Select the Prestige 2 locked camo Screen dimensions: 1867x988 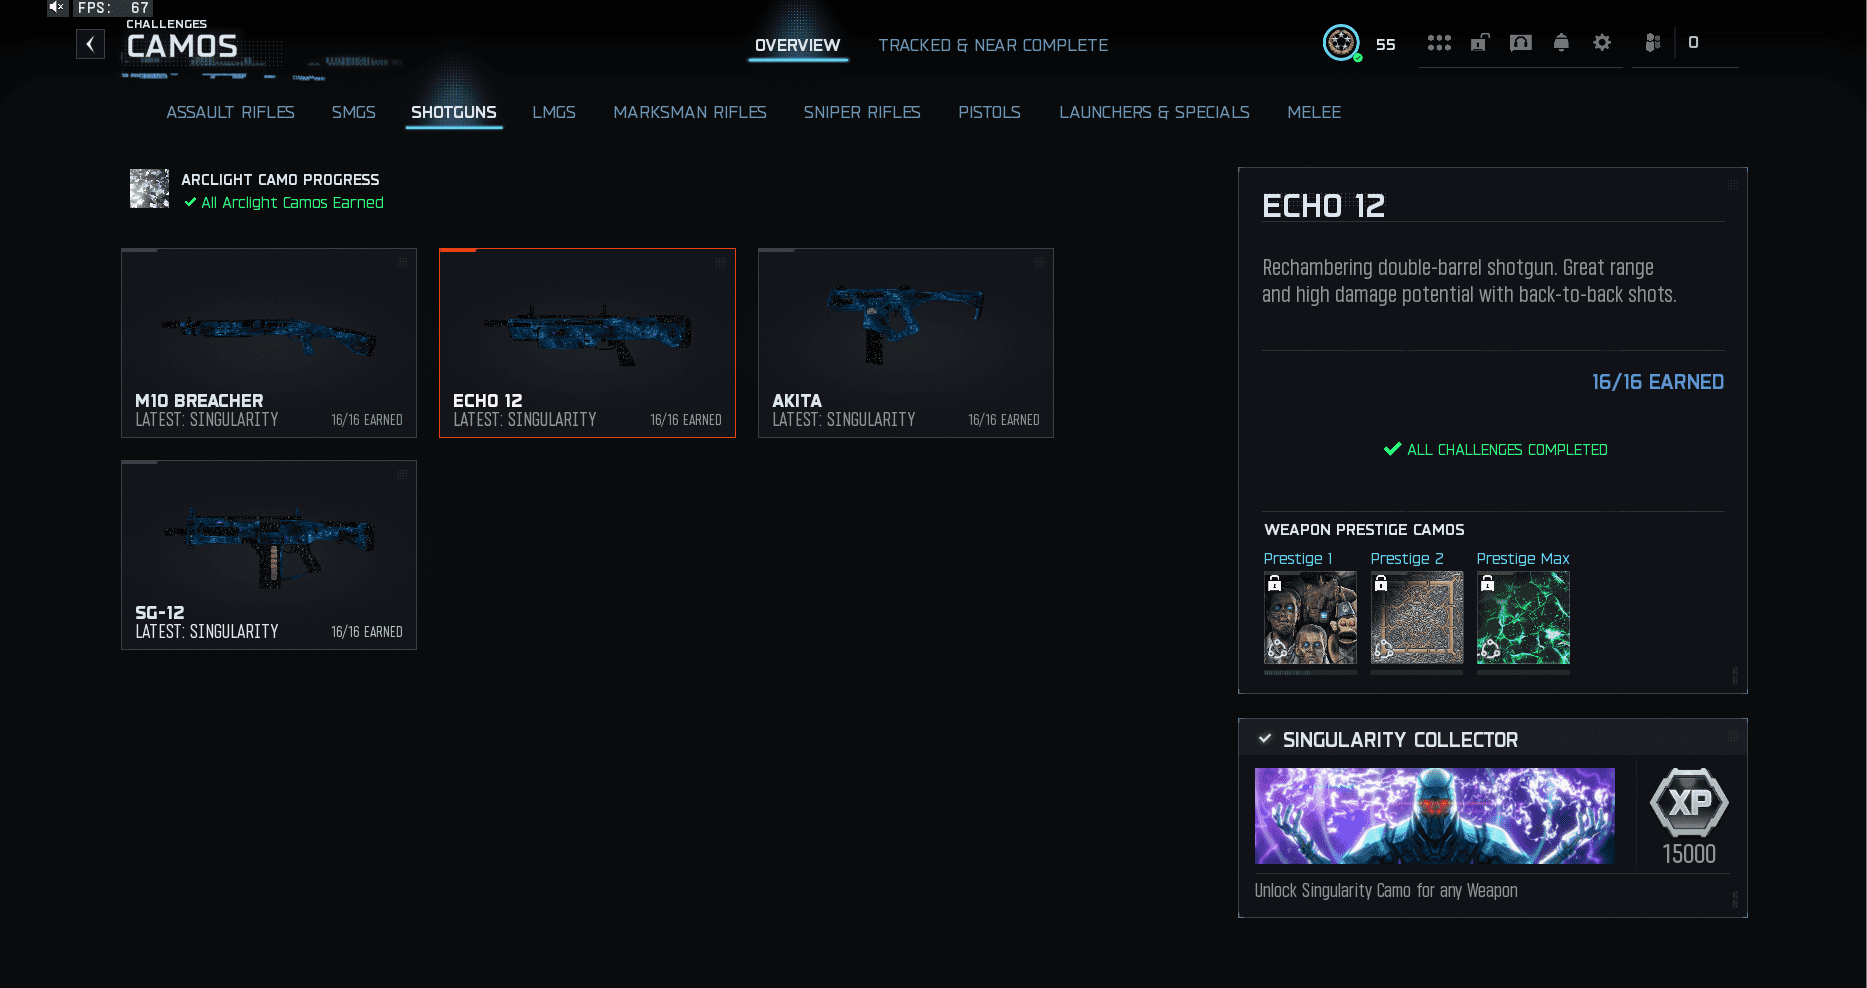1417,617
